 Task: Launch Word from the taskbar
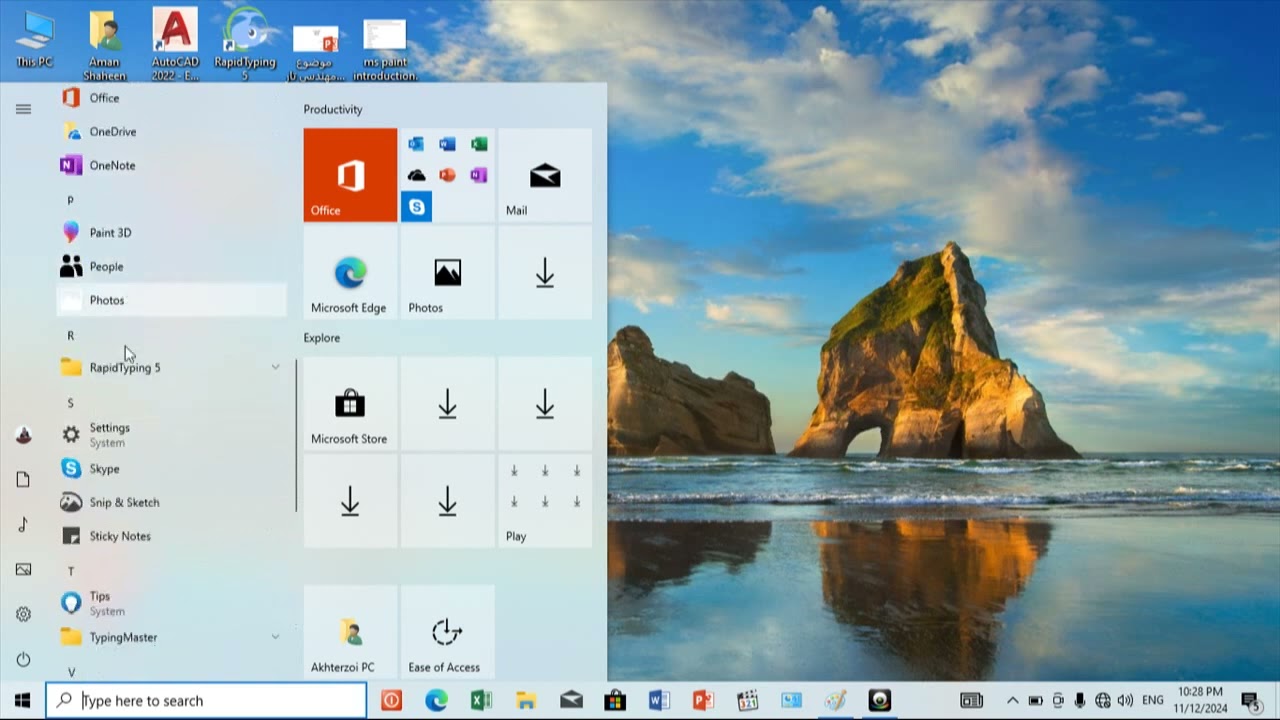(659, 701)
